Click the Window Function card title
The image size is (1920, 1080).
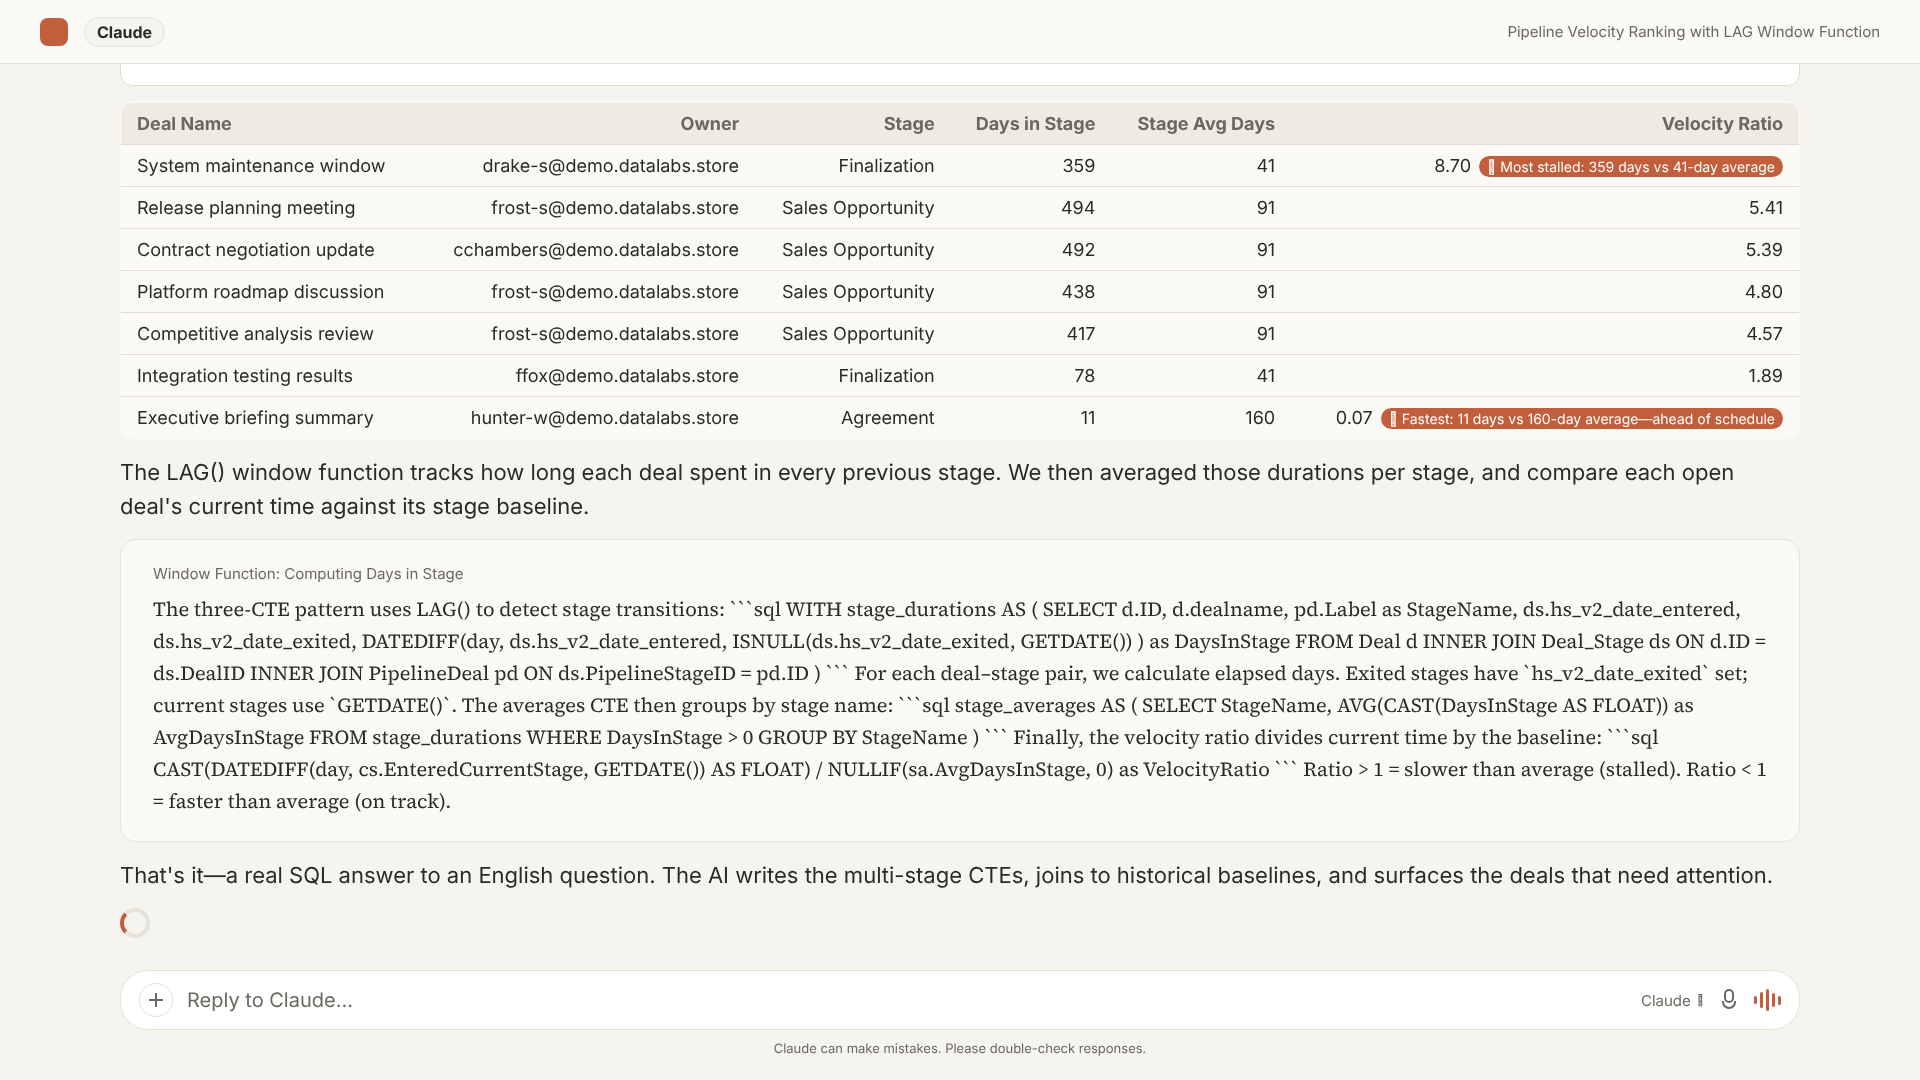pos(308,574)
